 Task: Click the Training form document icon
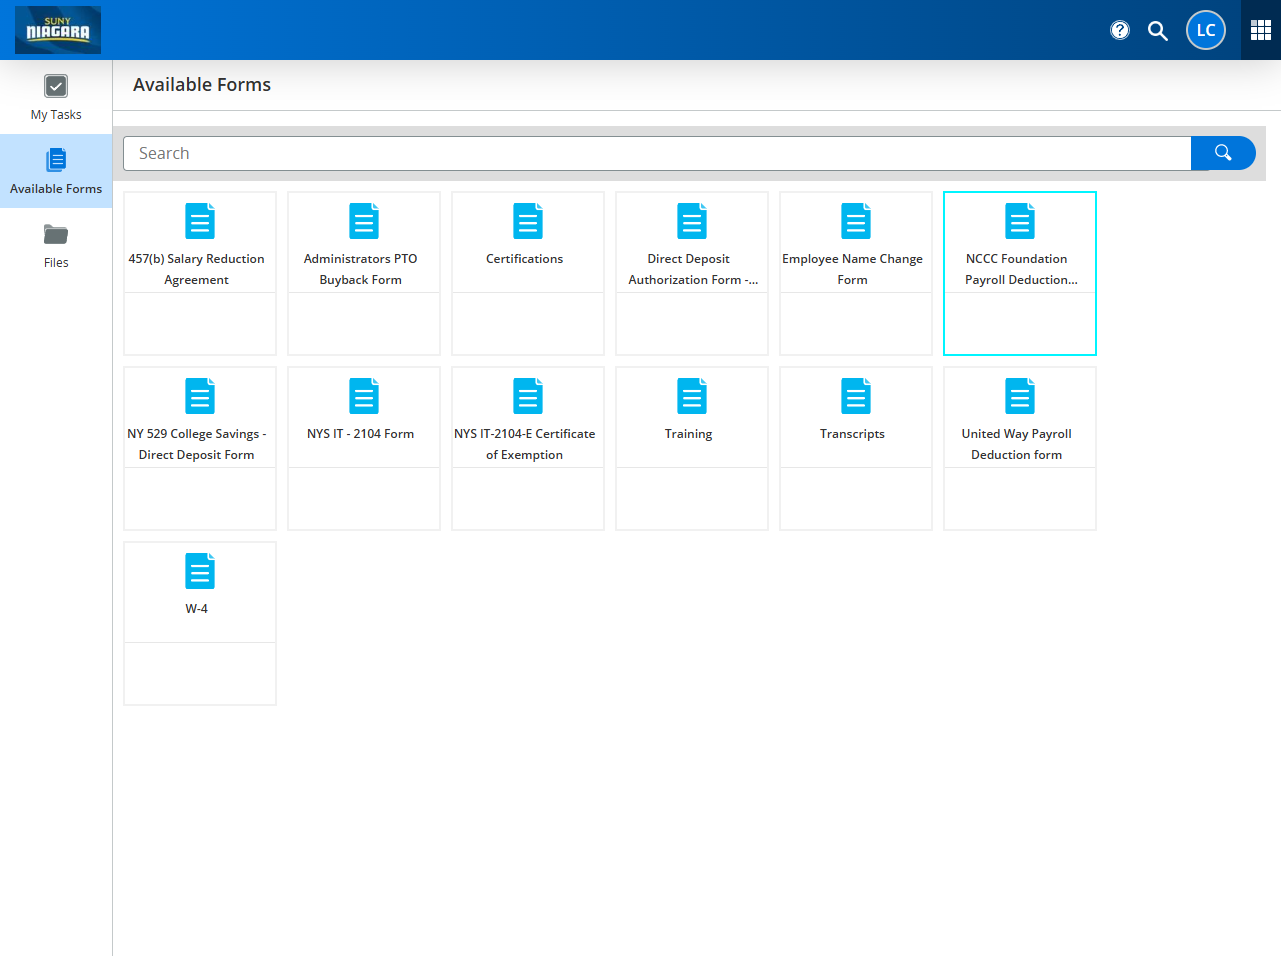click(692, 396)
